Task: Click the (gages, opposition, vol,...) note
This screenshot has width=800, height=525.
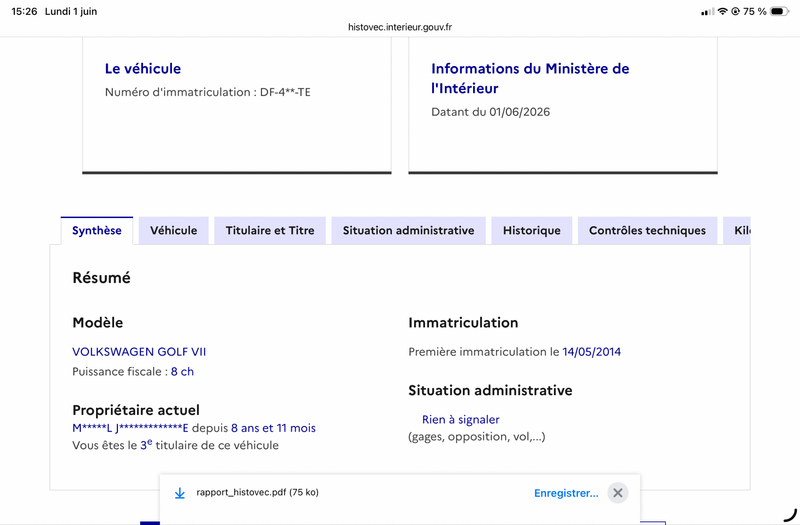Action: [x=477, y=437]
